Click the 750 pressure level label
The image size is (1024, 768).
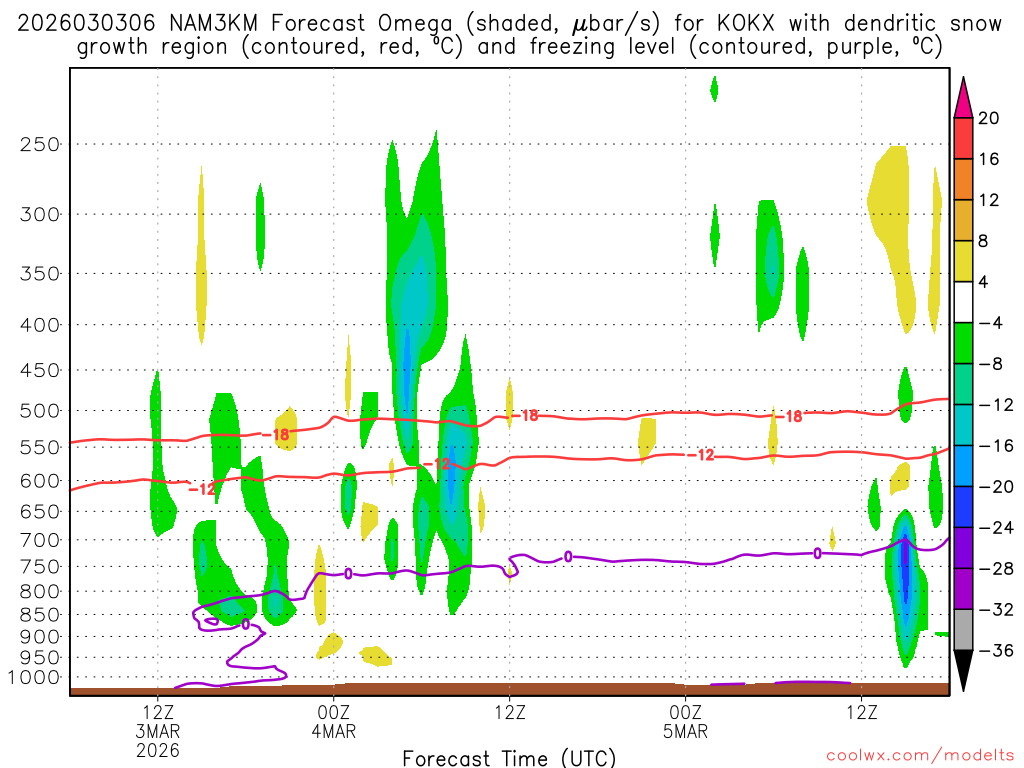tap(40, 567)
